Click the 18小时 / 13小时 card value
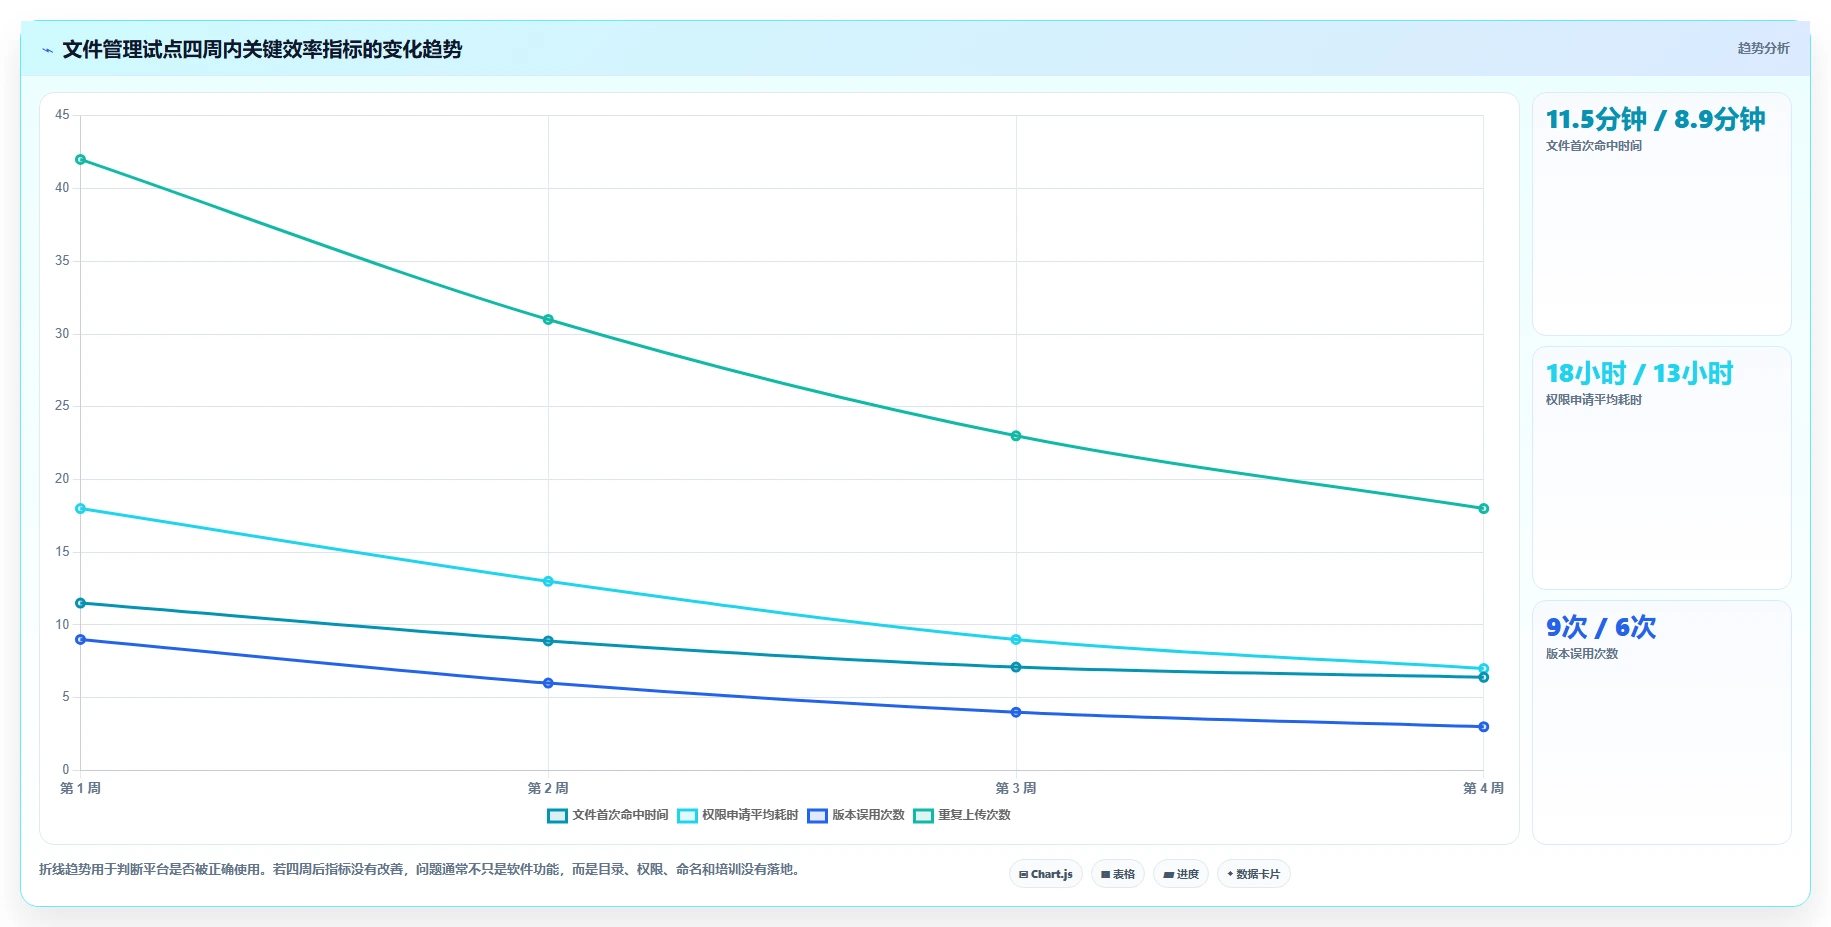The width and height of the screenshot is (1831, 927). [1640, 373]
